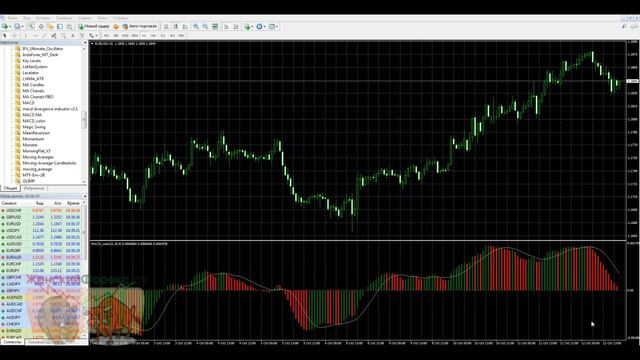This screenshot has height=360, width=640.
Task: Click the zoom out magnifier icon
Action: tap(205, 27)
